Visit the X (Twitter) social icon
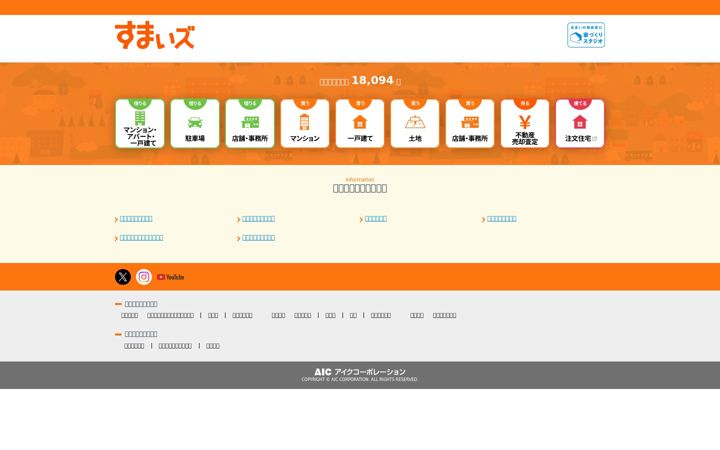 click(123, 277)
